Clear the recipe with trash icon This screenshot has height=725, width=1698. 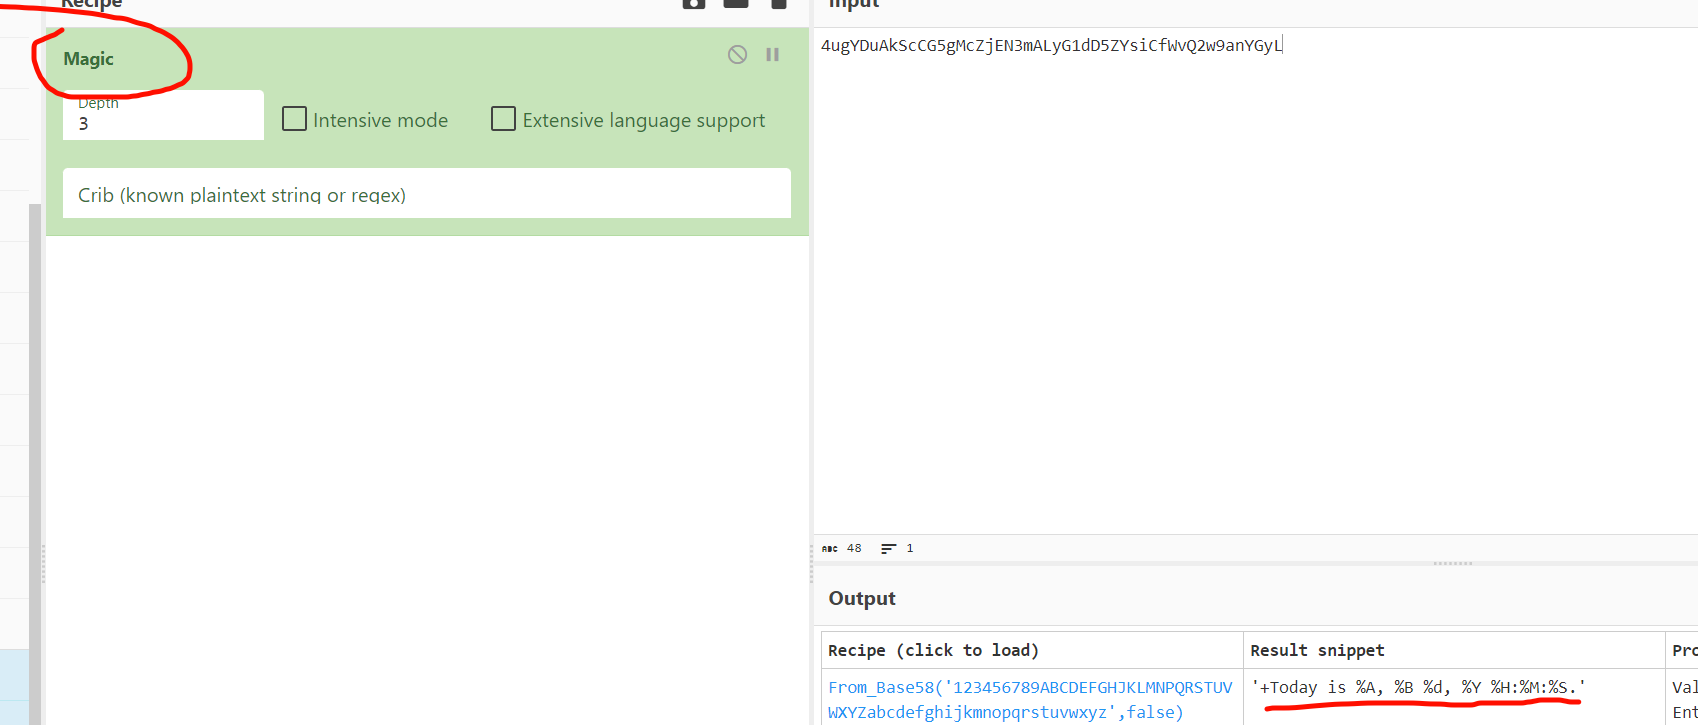[x=778, y=4]
